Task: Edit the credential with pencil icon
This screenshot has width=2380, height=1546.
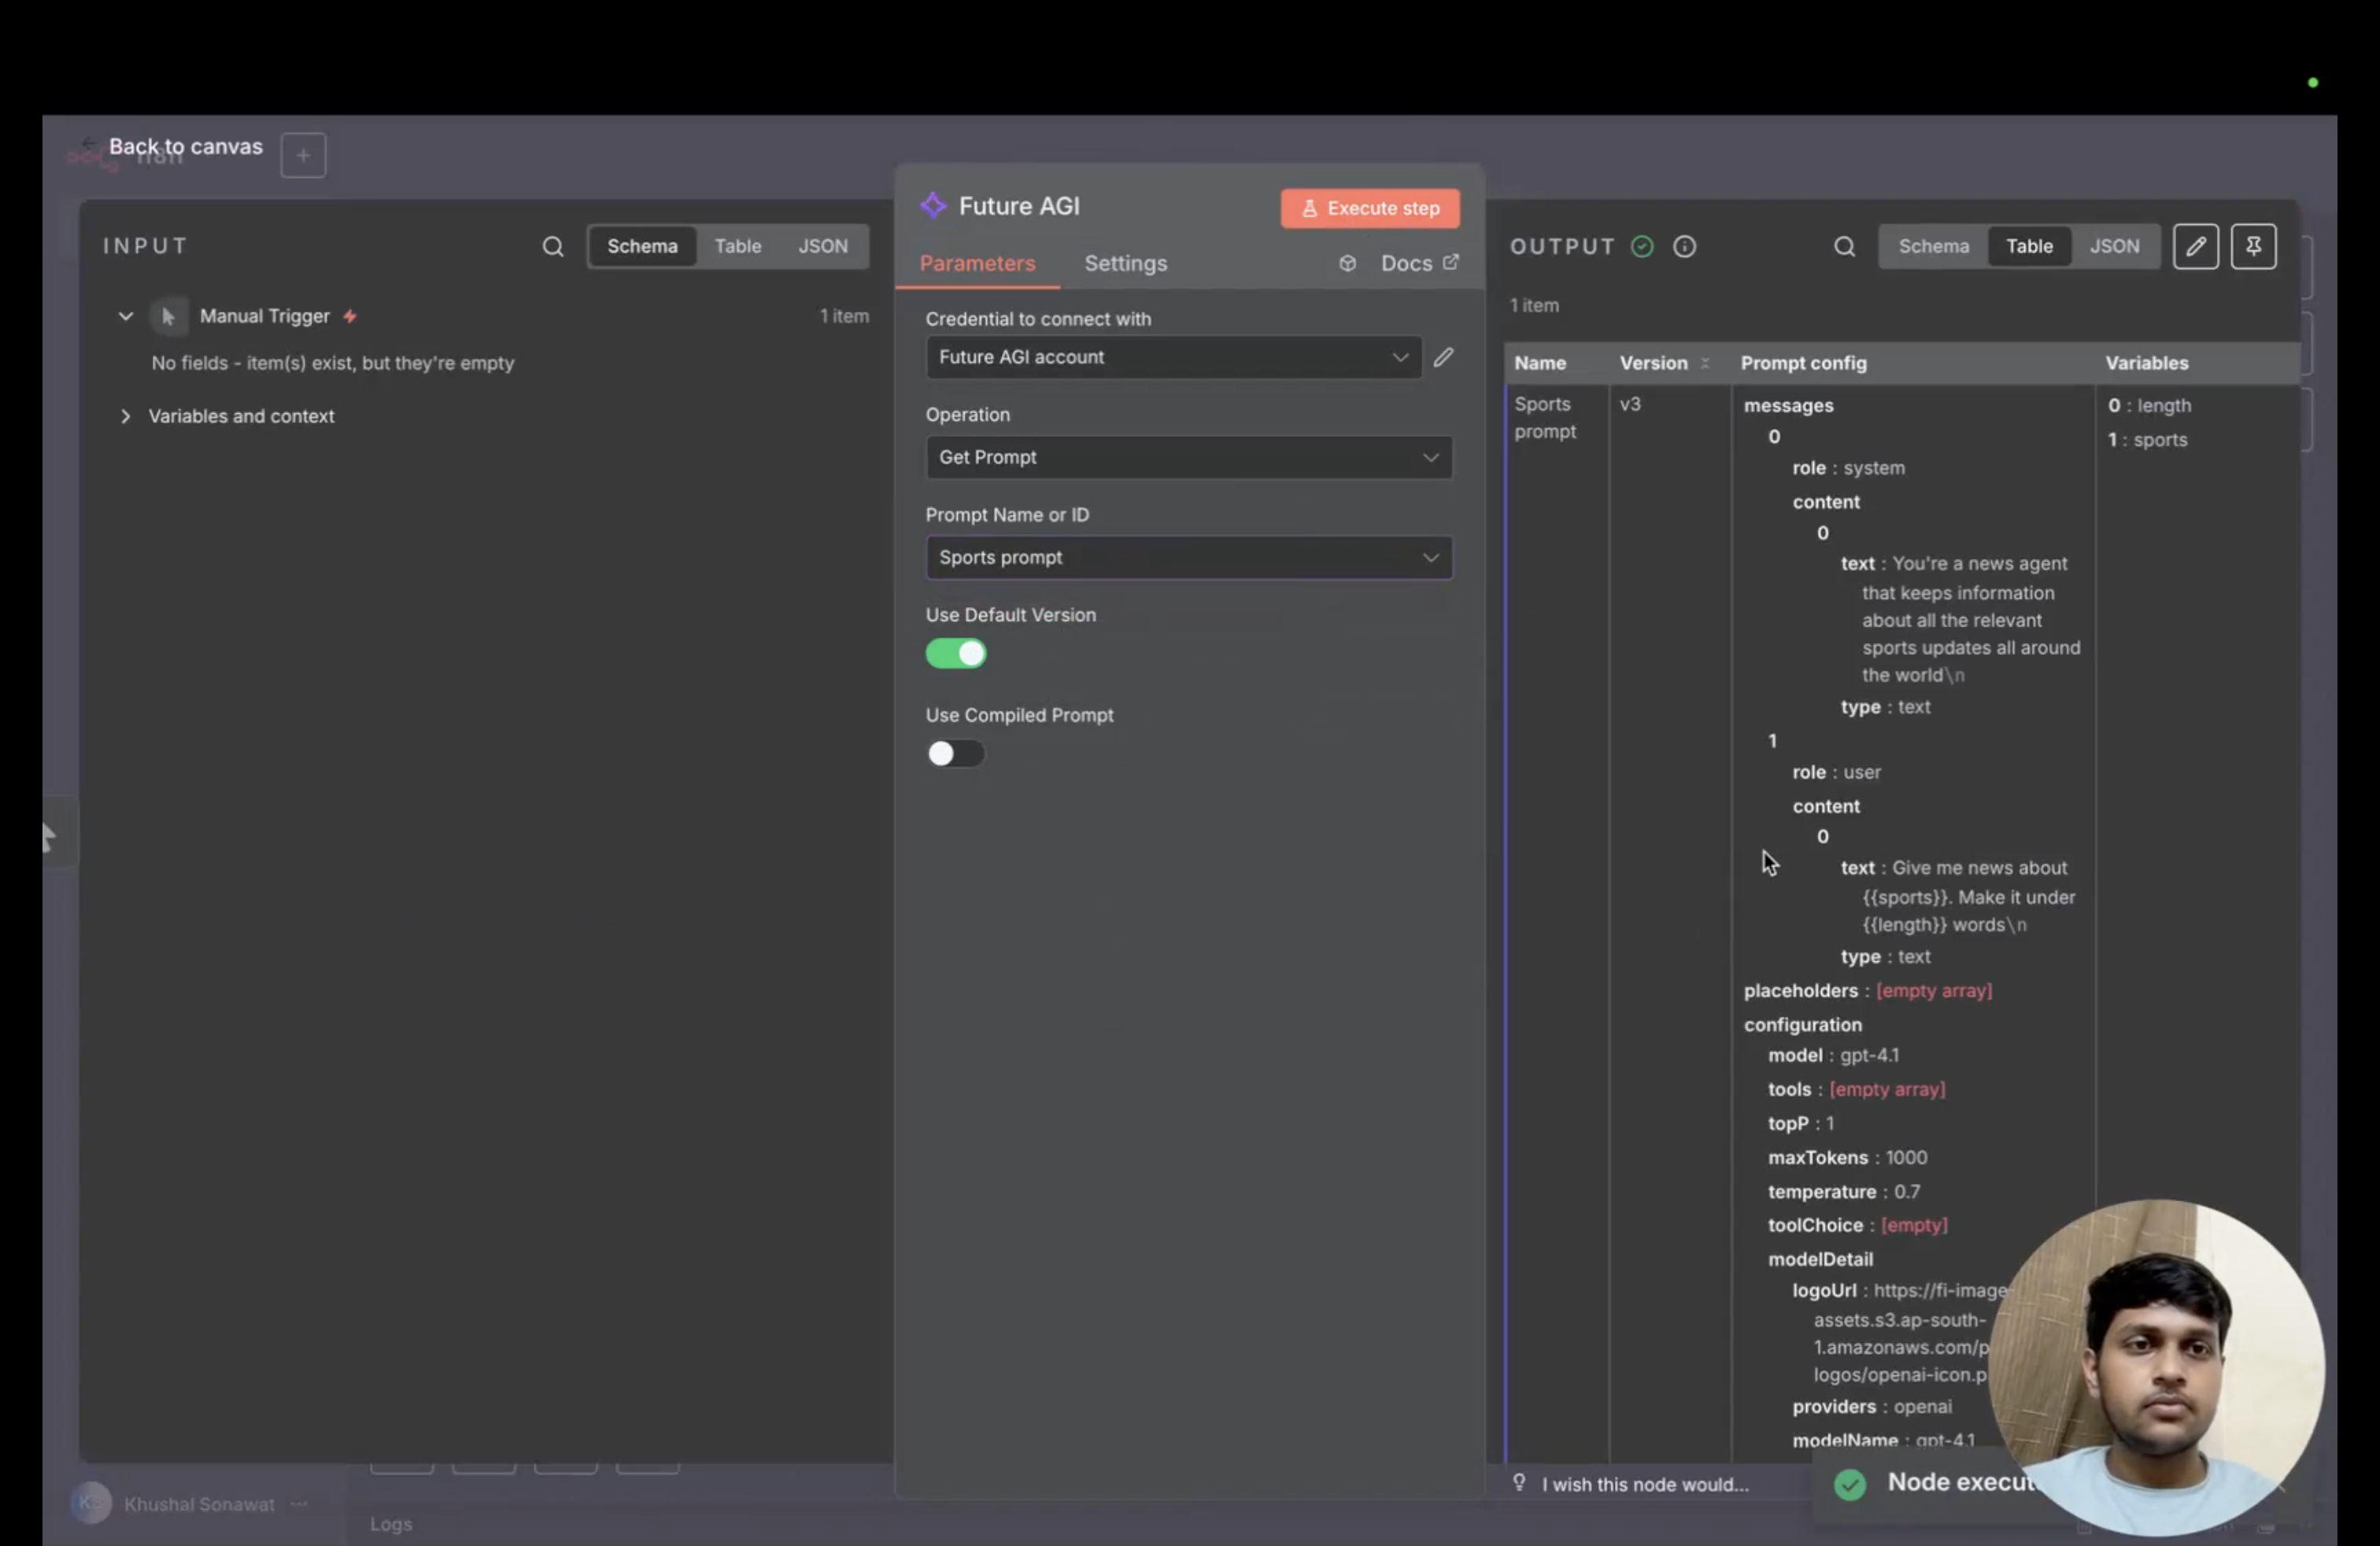Action: 1443,358
